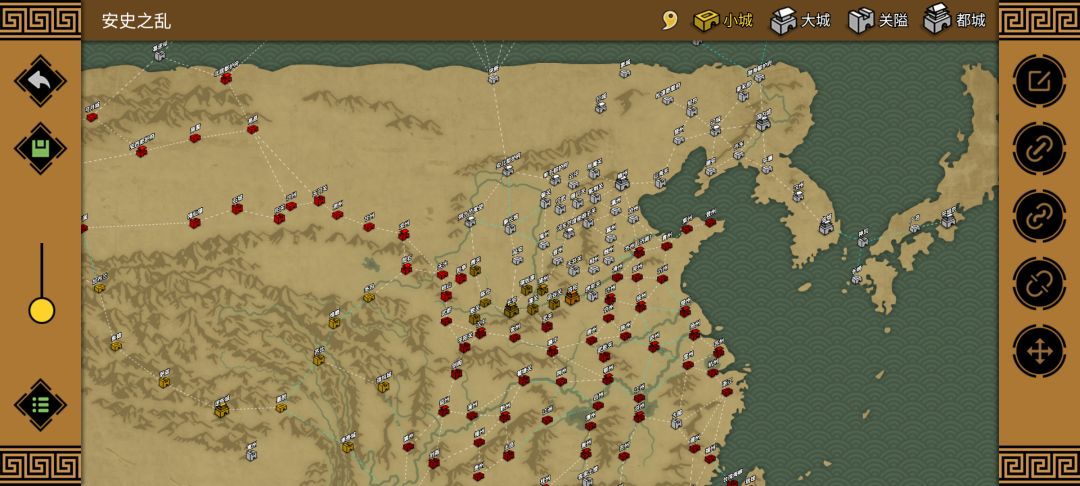Select the large dark-yellow capital castle in central China
The image size is (1080, 486).
point(510,310)
